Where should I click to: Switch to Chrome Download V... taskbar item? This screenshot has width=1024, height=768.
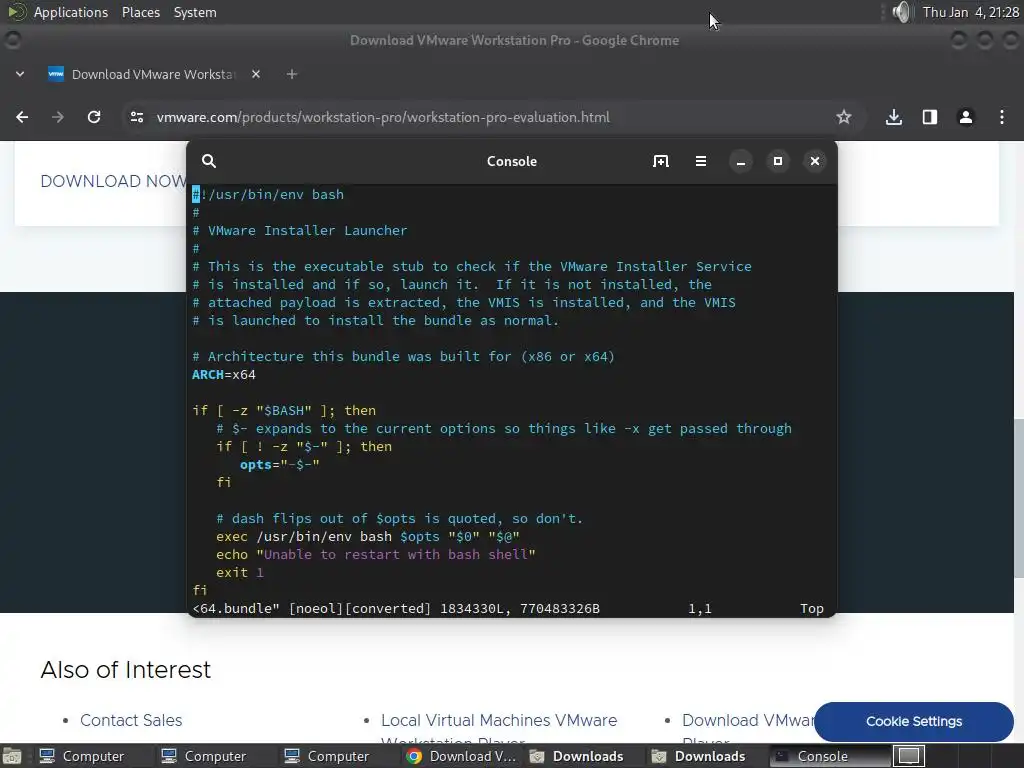tap(461, 756)
